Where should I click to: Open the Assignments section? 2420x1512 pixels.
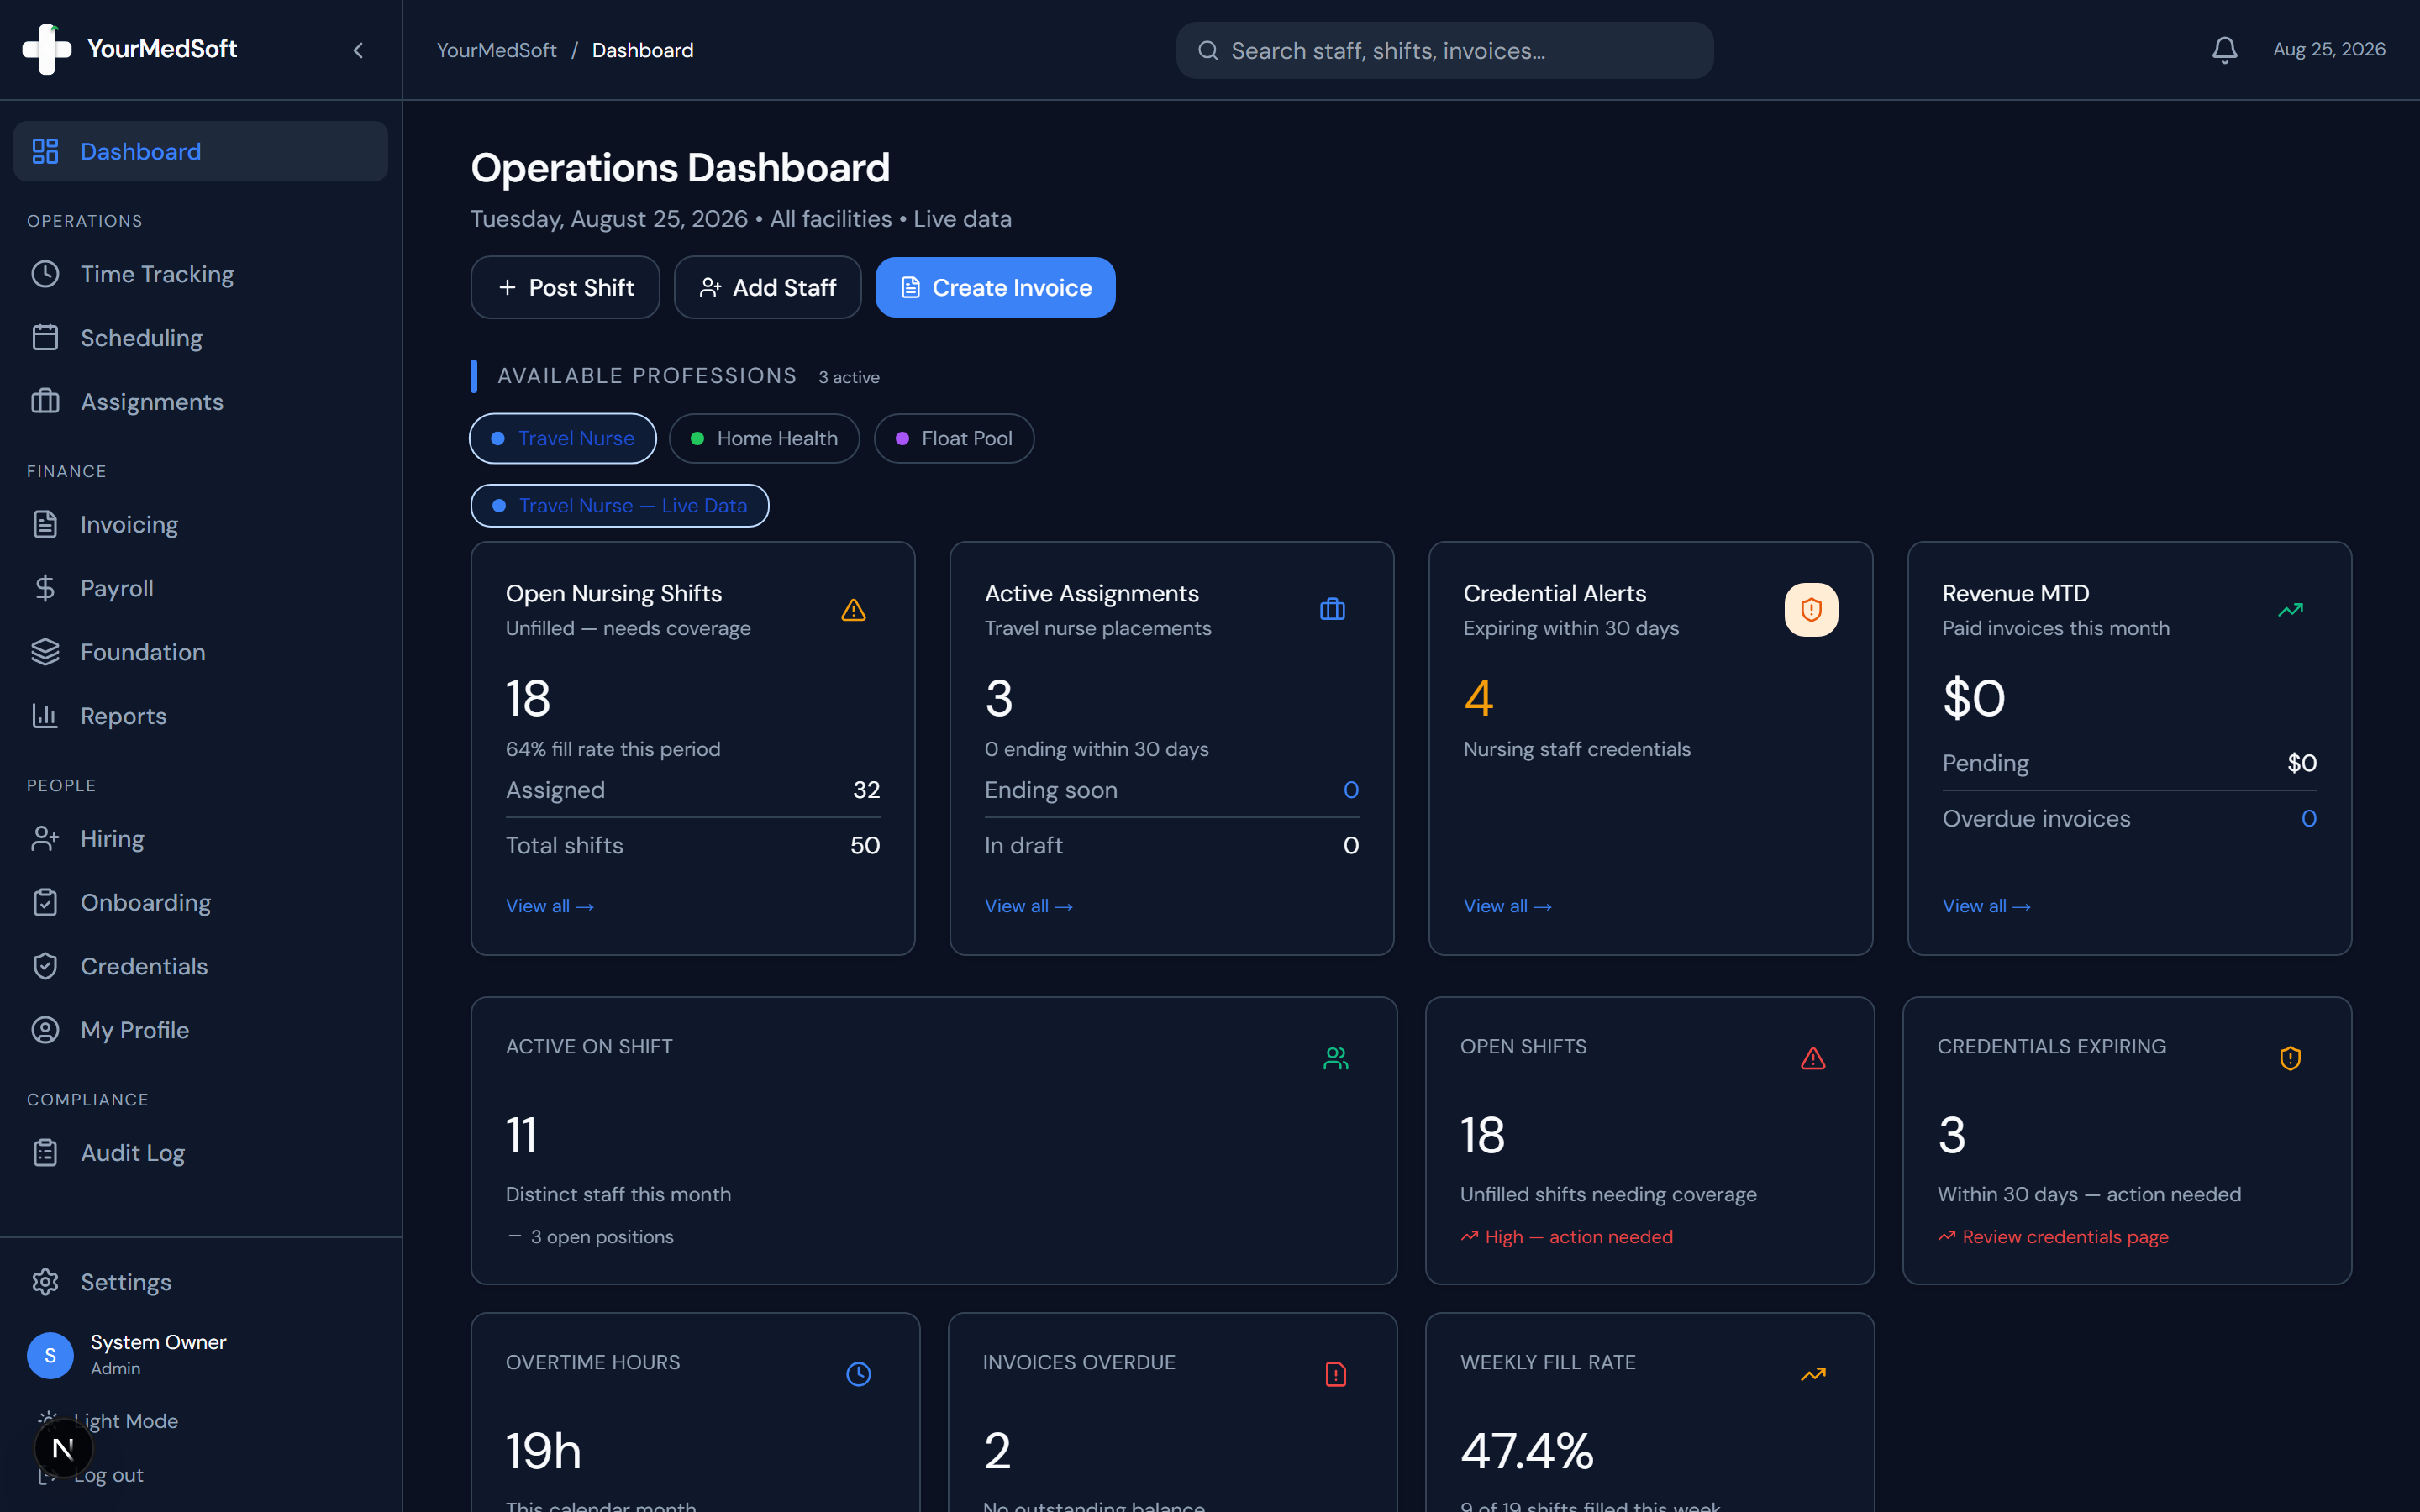200,402
